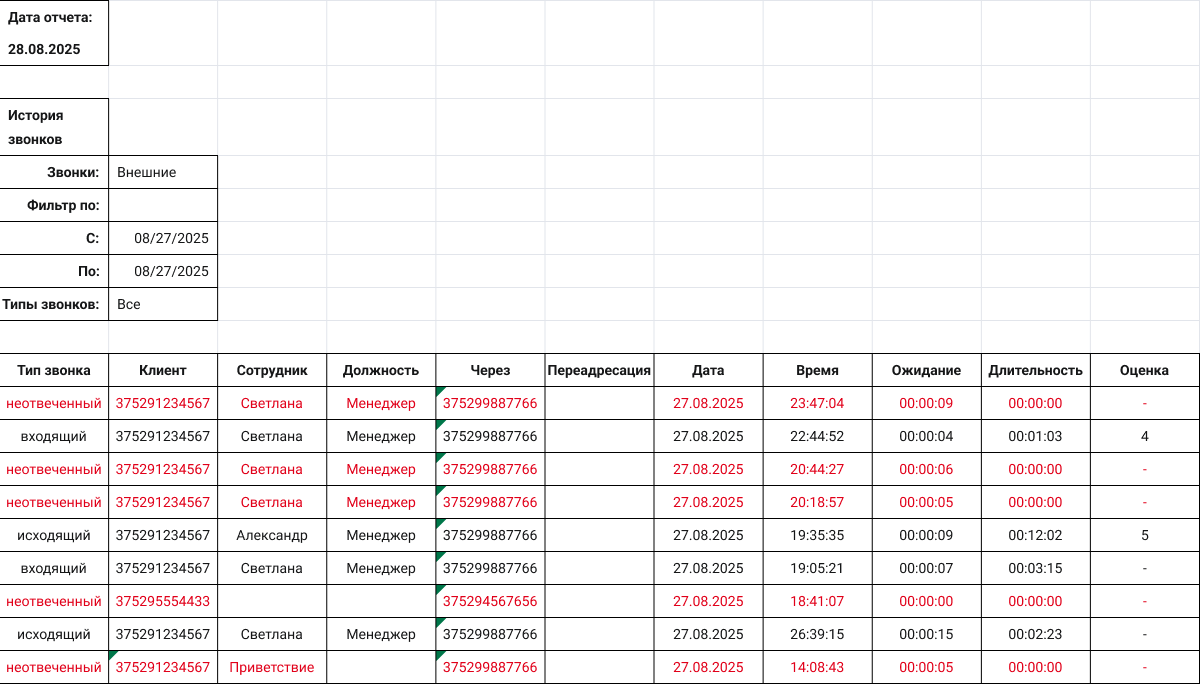Select the report date cell 28.08.2025

tap(54, 33)
